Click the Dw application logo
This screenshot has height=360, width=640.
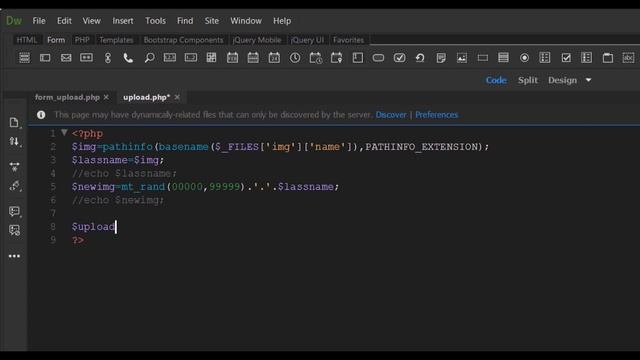[x=13, y=21]
